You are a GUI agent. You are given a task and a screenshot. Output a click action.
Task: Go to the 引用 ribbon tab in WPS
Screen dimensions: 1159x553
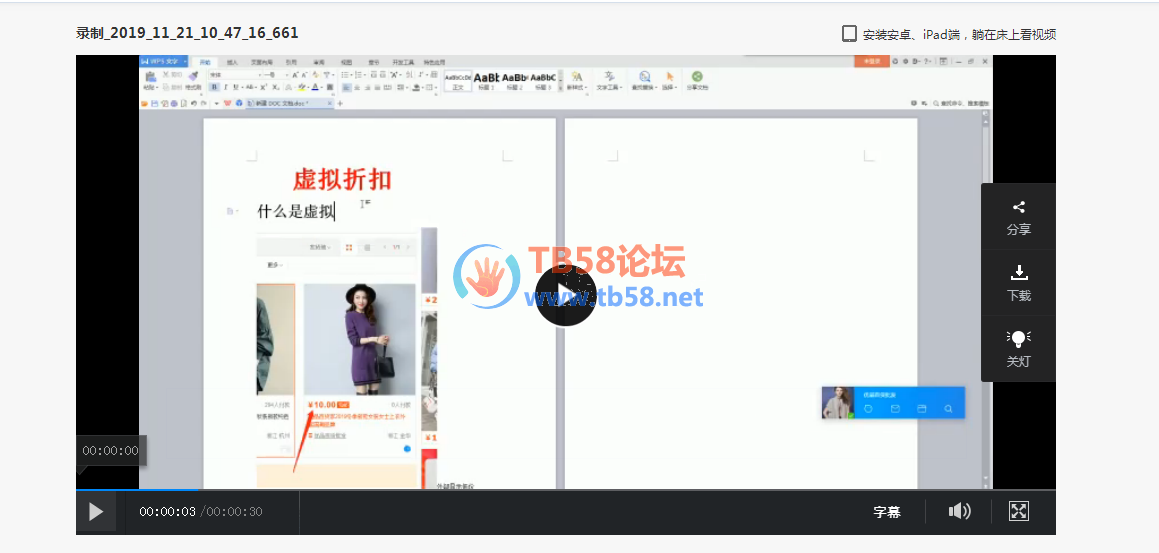pyautogui.click(x=291, y=62)
